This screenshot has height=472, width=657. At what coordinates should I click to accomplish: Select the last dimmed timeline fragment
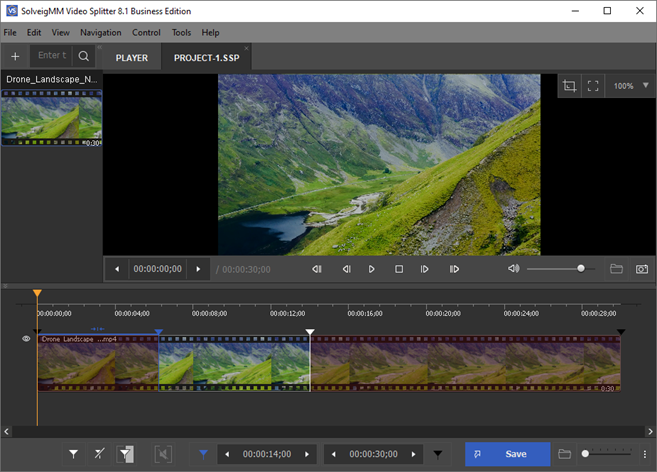[466, 363]
